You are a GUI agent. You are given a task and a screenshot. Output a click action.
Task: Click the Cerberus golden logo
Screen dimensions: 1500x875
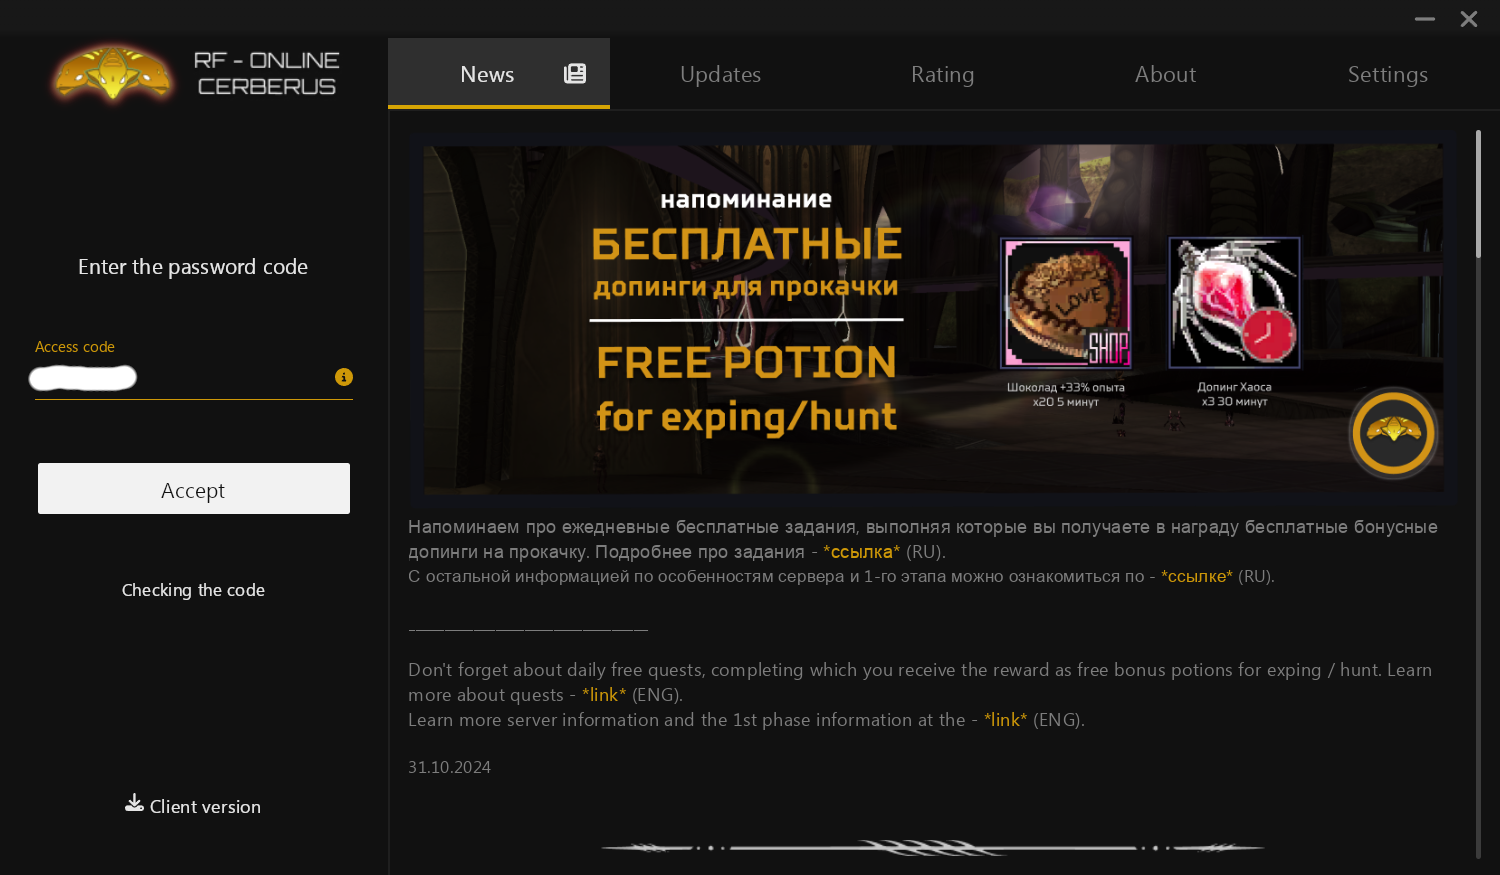[x=113, y=73]
